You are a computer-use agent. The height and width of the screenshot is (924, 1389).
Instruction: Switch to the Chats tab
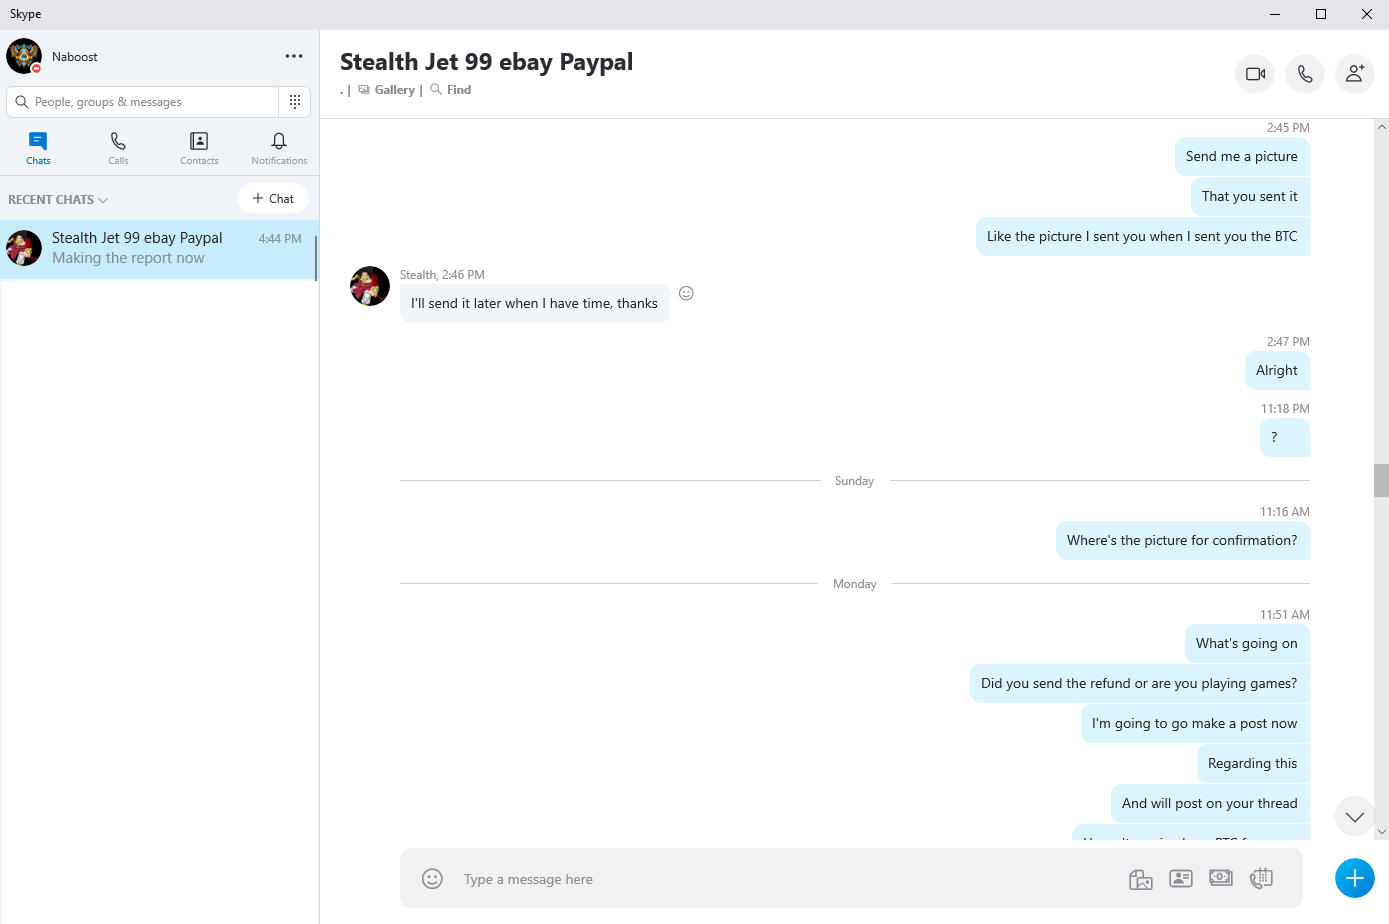pos(38,148)
